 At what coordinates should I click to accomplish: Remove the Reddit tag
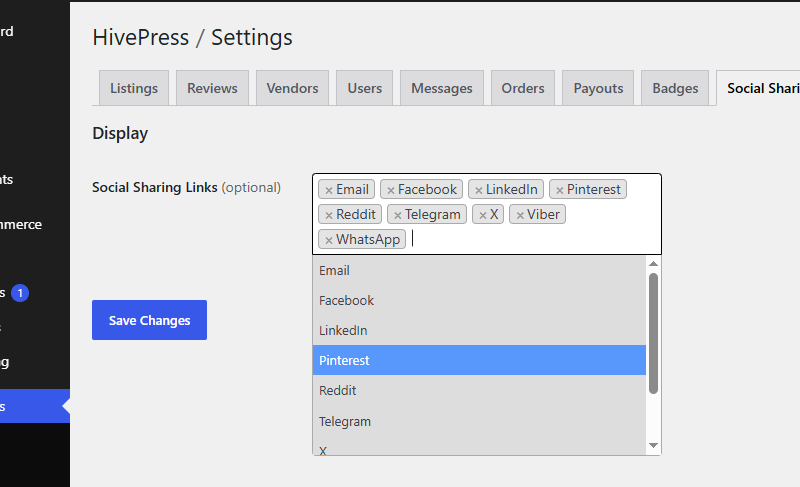(329, 215)
